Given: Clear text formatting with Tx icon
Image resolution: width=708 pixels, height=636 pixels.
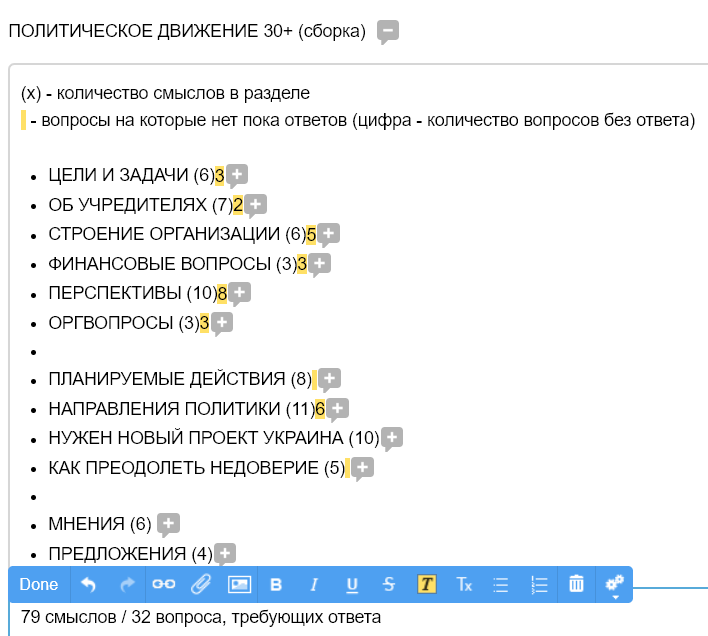Looking at the screenshot, I should pyautogui.click(x=464, y=585).
